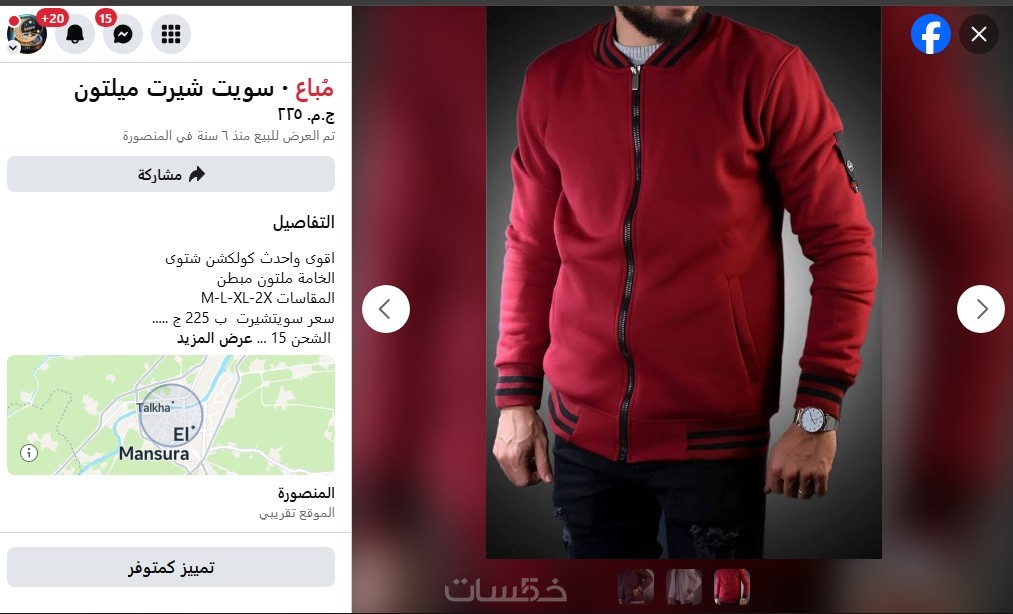The width and height of the screenshot is (1013, 614).
Task: Click the share arrow icon
Action: point(196,174)
